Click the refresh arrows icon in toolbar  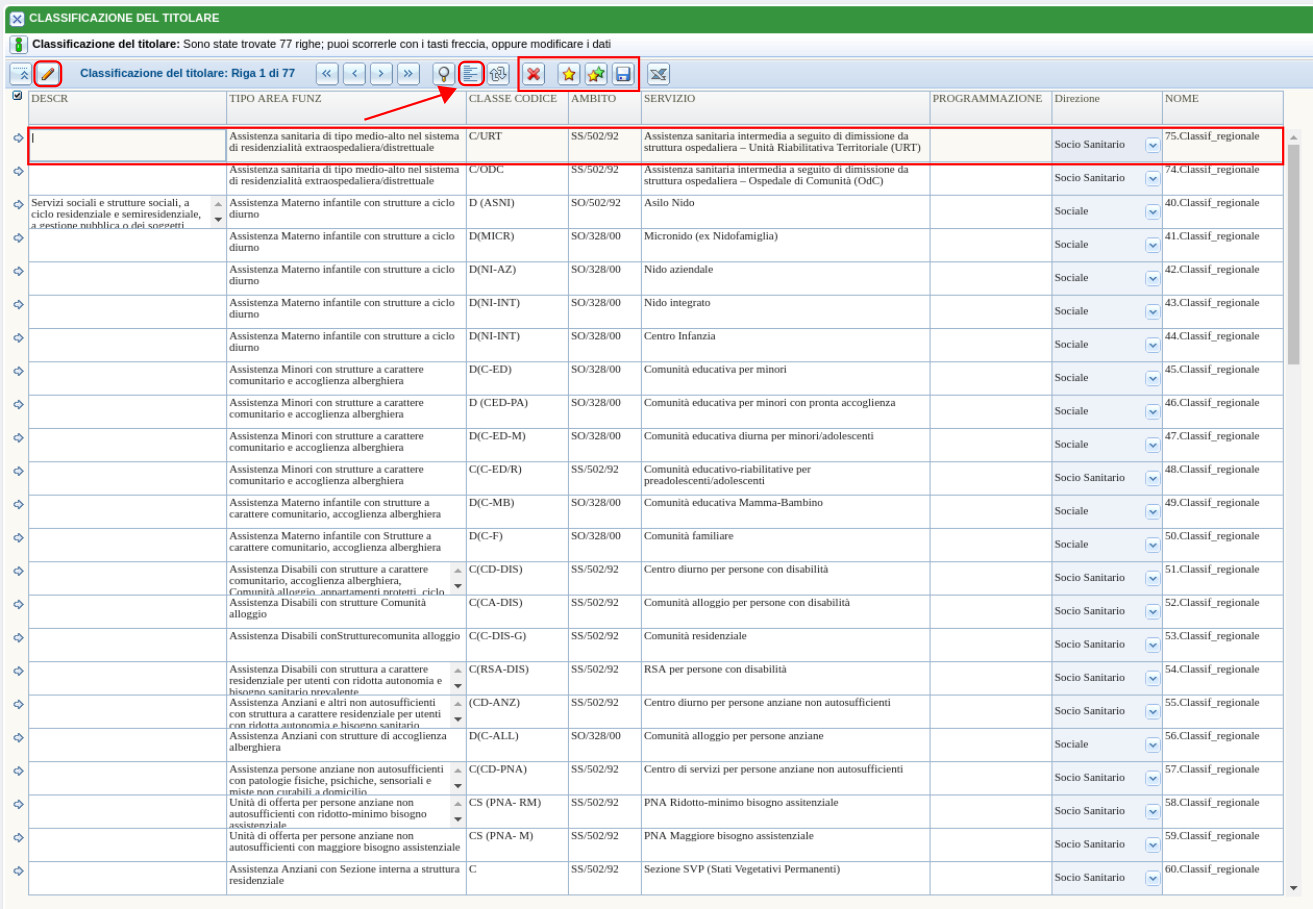[x=498, y=74]
